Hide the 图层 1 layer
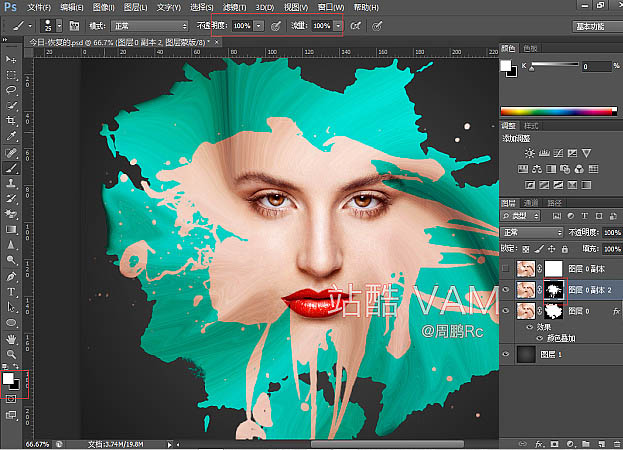Image resolution: width=623 pixels, height=450 pixels. coord(506,353)
